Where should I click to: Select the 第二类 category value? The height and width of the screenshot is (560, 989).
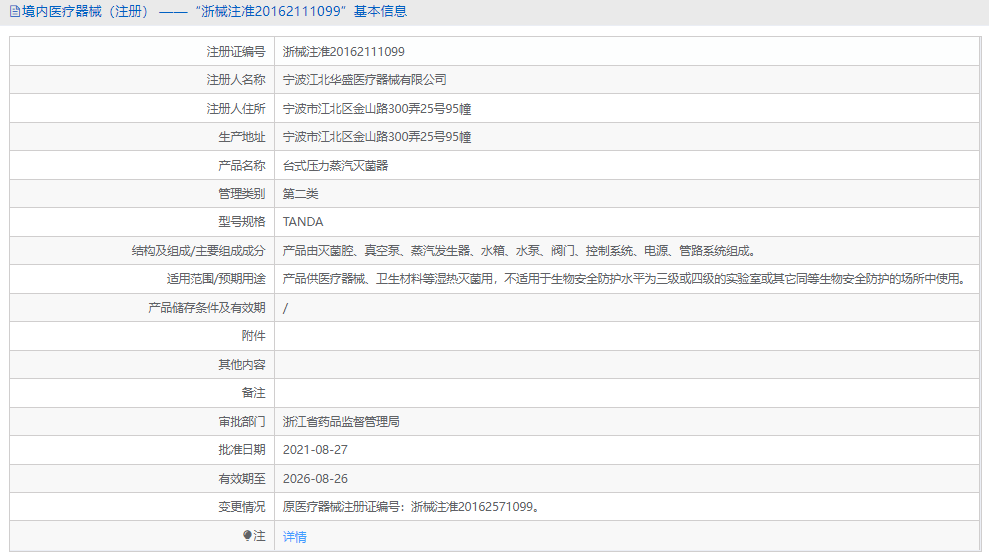point(300,194)
